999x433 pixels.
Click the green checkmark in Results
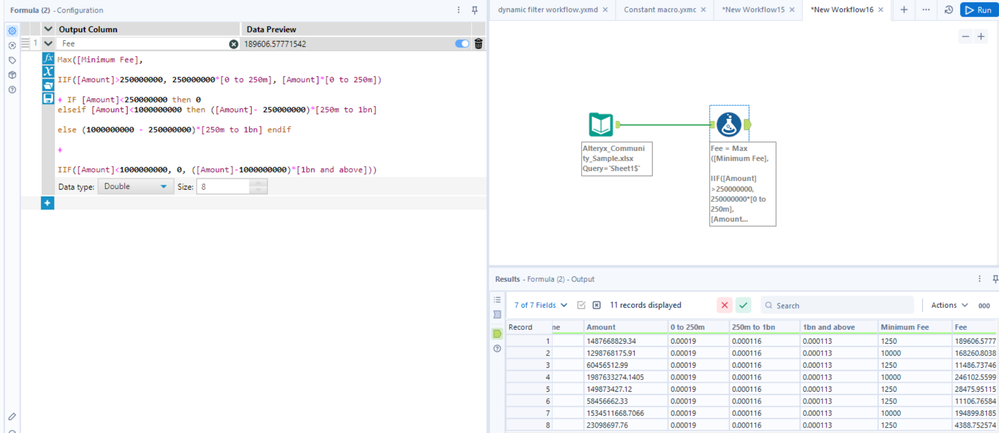tap(743, 305)
